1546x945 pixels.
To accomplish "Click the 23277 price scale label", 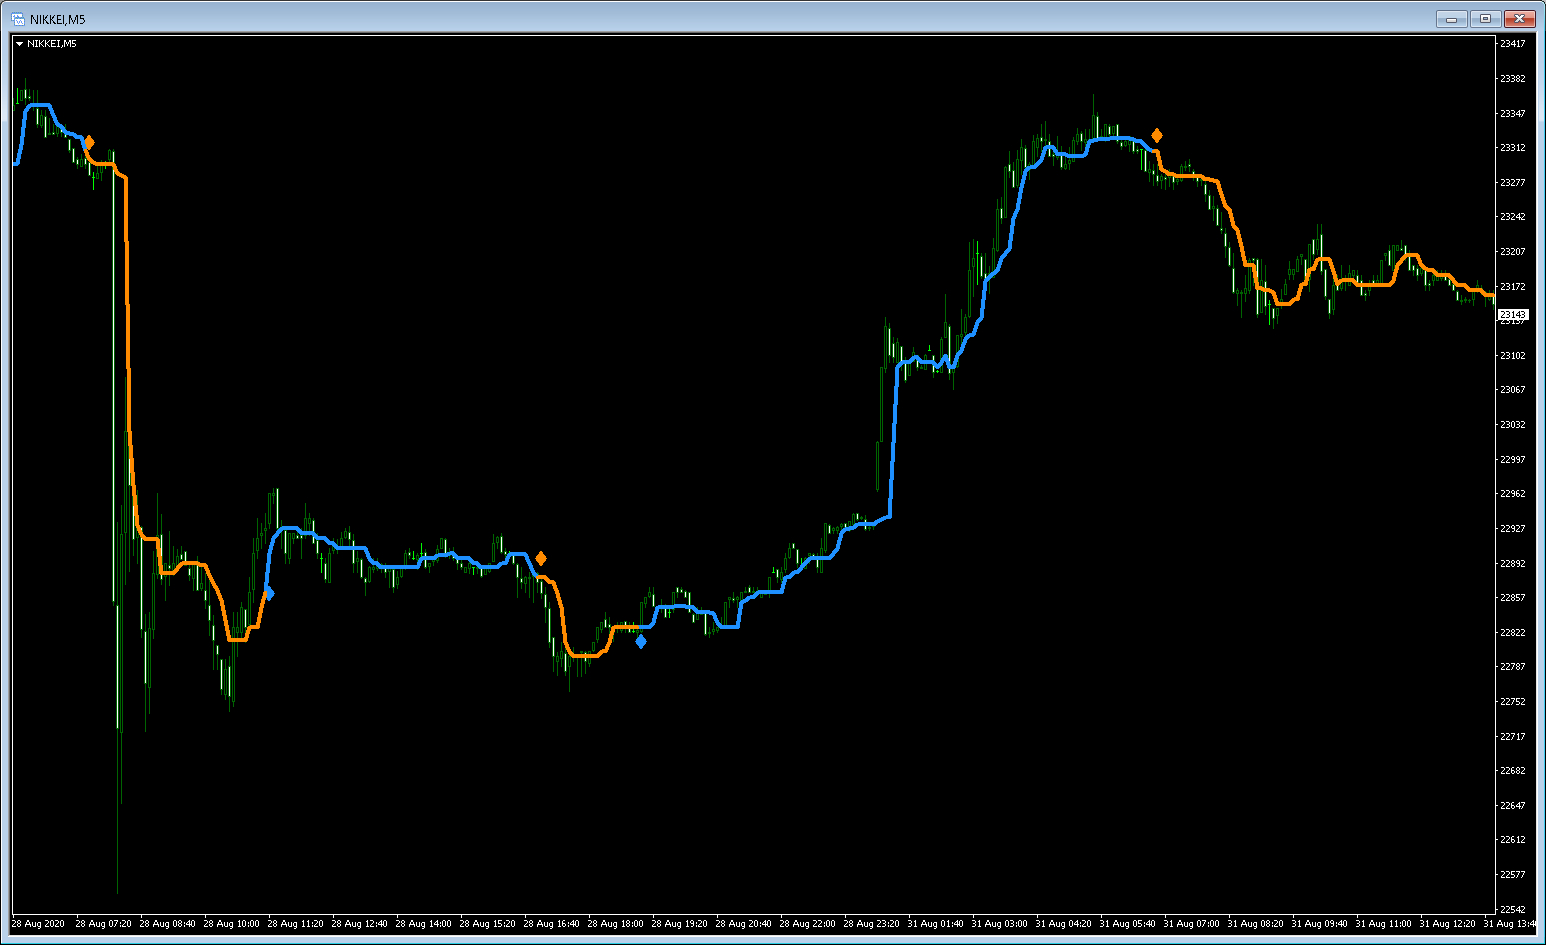I will point(1513,183).
